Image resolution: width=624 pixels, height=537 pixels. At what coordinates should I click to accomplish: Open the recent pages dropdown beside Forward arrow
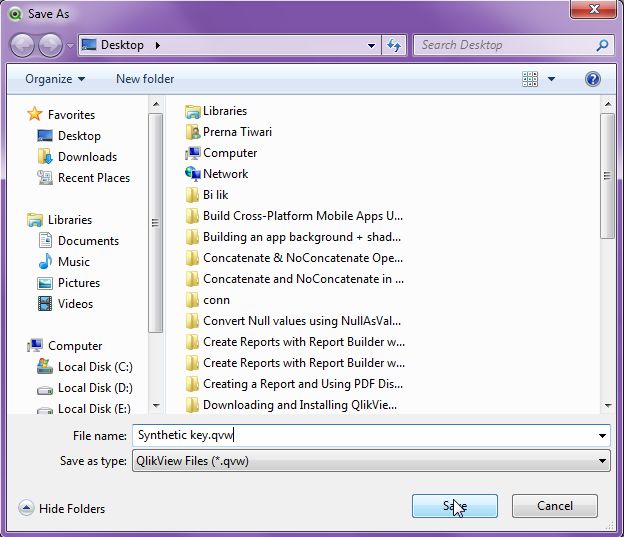pos(70,46)
